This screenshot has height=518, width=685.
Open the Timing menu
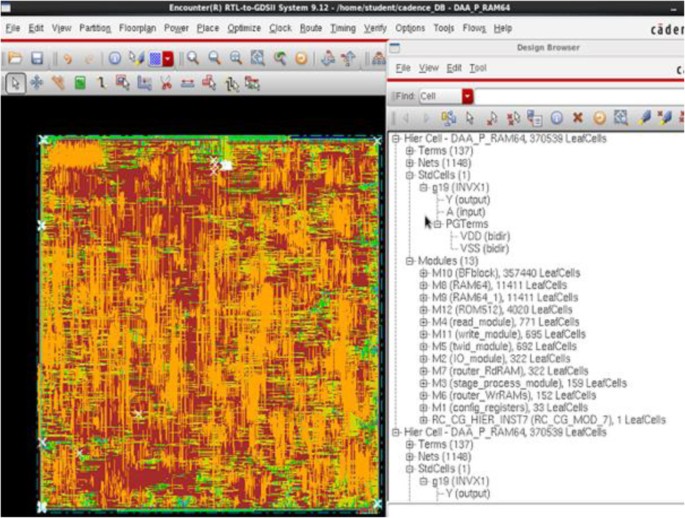[x=342, y=28]
